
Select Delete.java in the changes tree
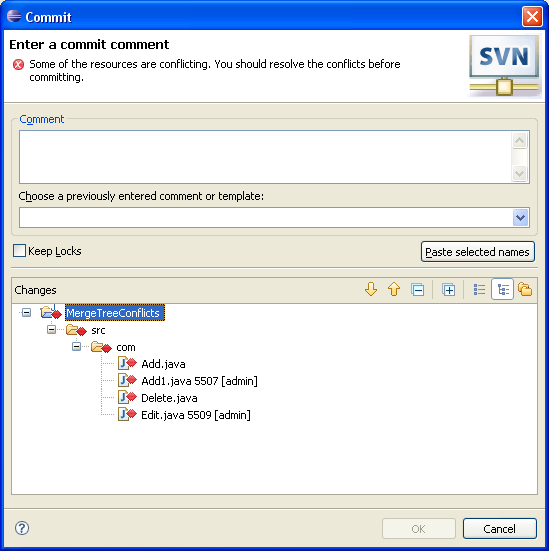(169, 398)
